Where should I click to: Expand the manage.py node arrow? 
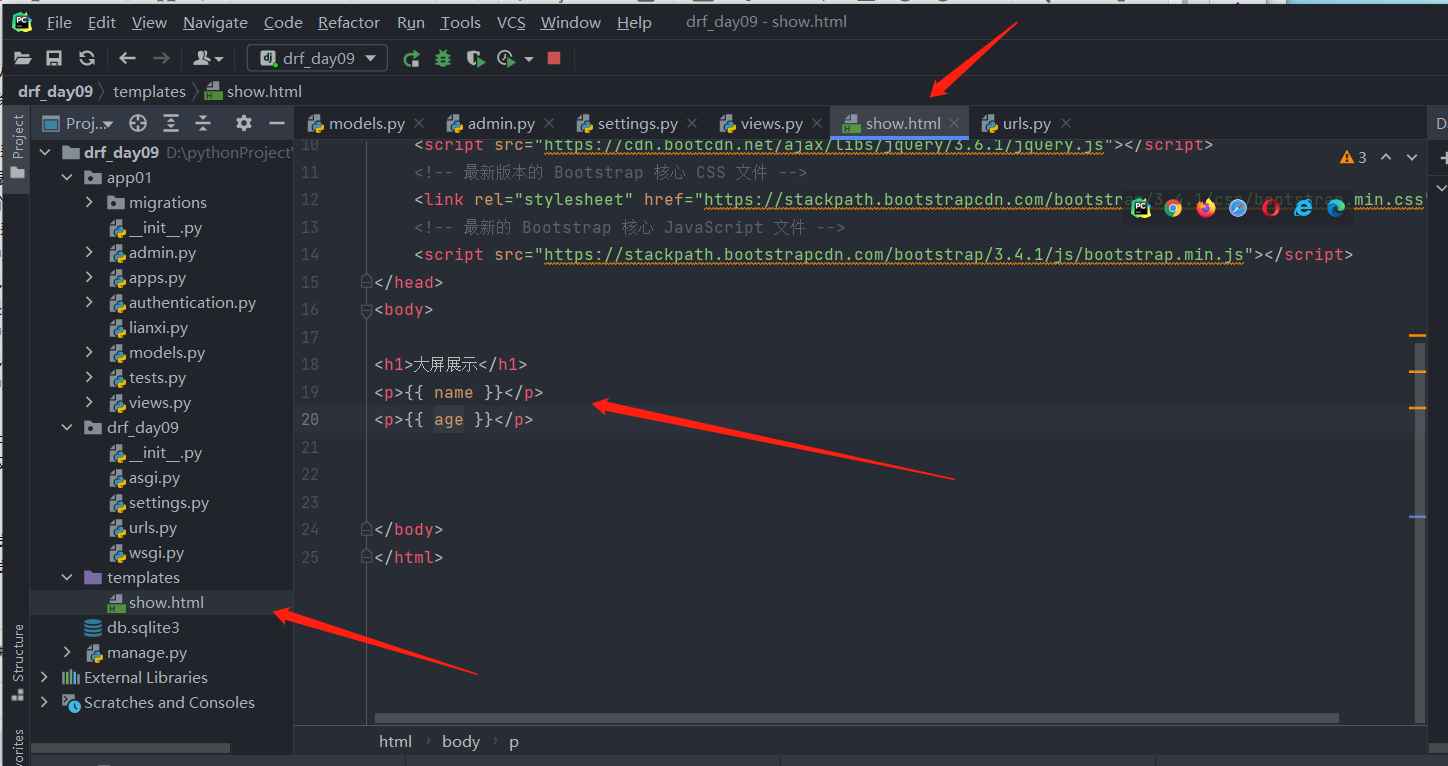pyautogui.click(x=67, y=653)
